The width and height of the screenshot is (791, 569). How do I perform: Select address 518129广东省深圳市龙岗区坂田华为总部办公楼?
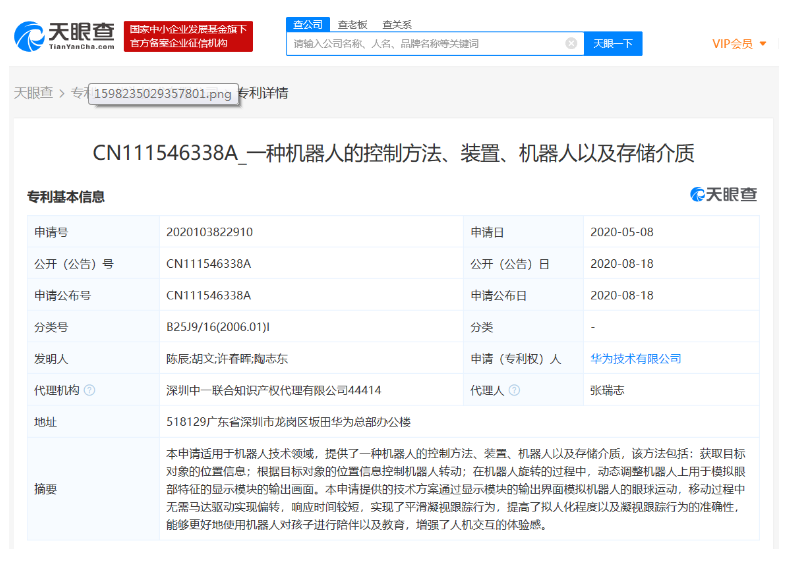click(x=289, y=422)
